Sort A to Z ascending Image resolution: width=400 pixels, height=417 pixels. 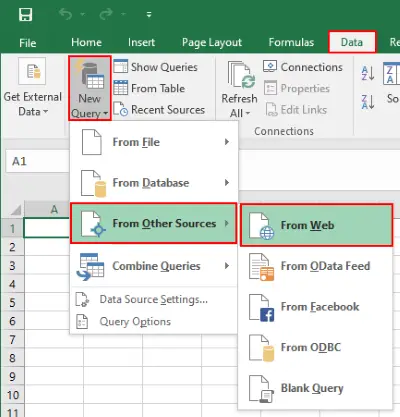click(x=368, y=73)
